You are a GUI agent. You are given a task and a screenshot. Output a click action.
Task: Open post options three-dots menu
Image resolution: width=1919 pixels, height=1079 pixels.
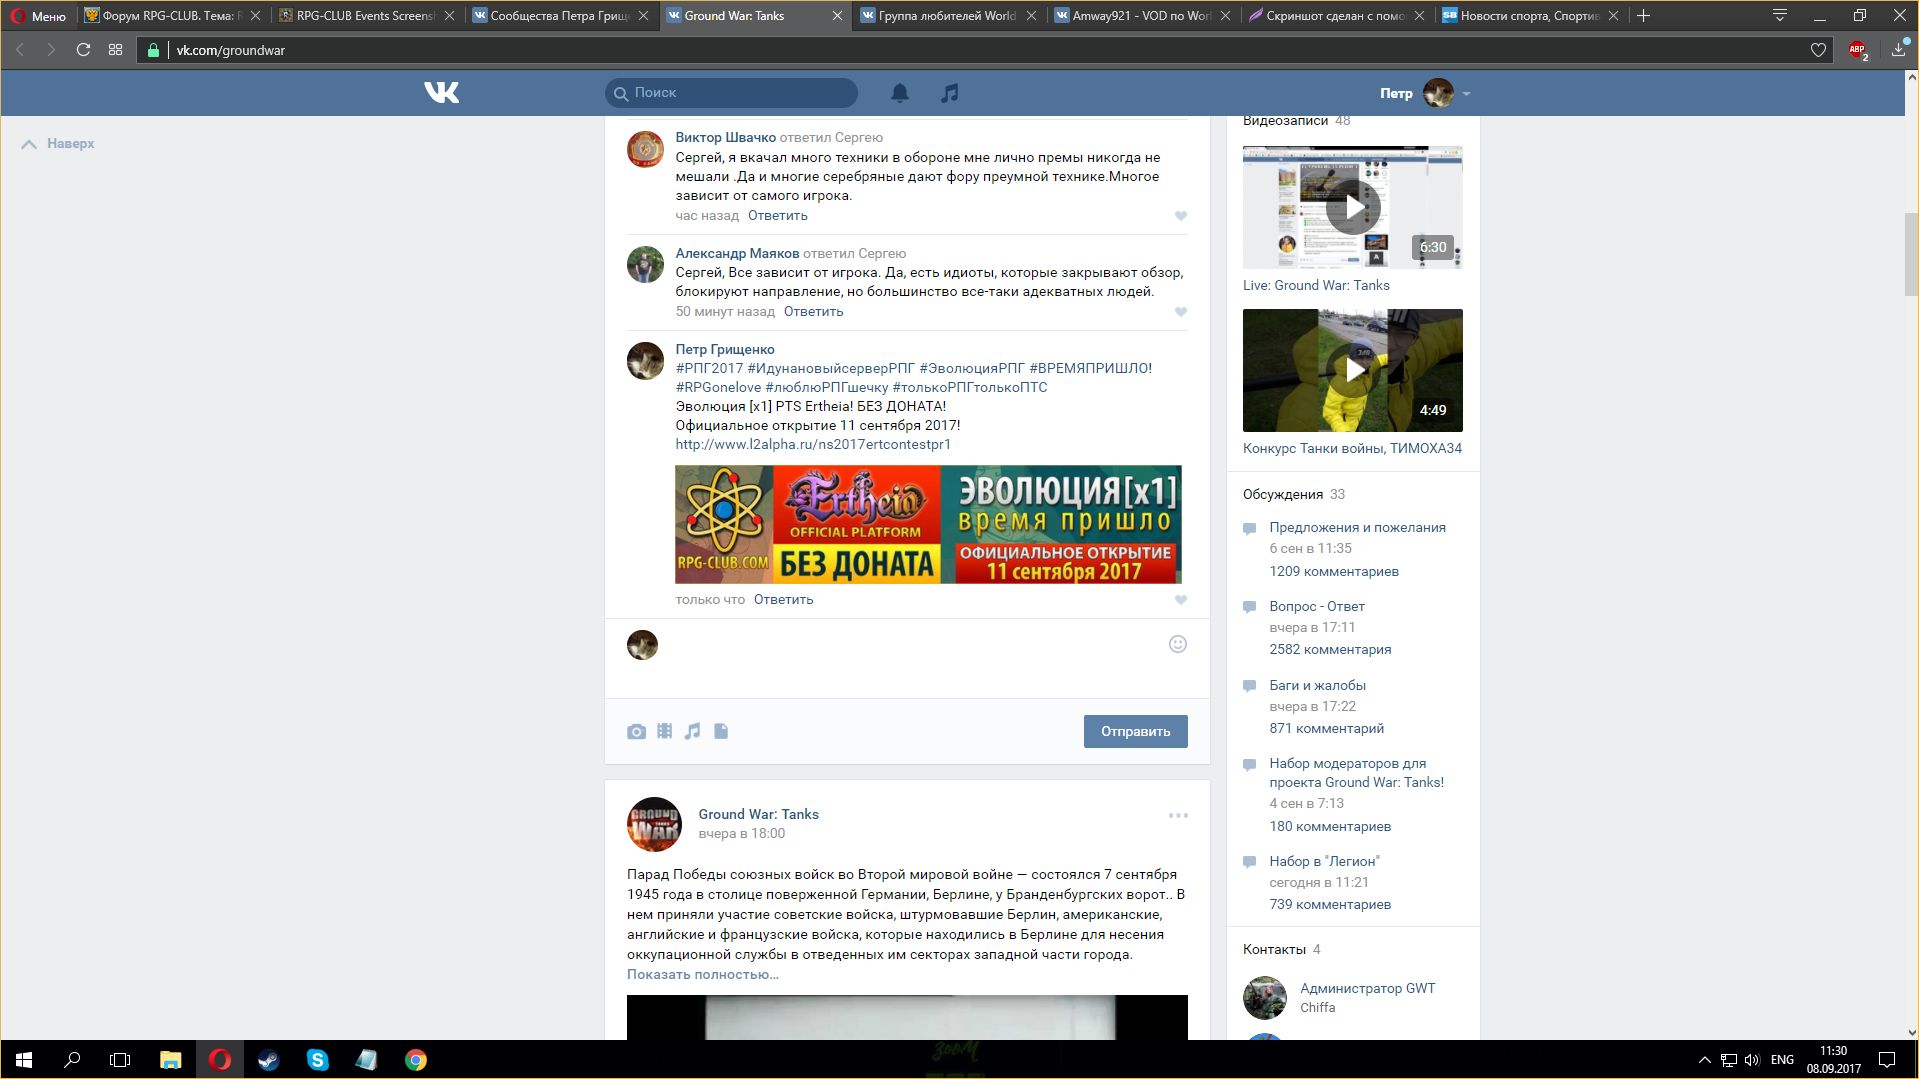tap(1178, 816)
